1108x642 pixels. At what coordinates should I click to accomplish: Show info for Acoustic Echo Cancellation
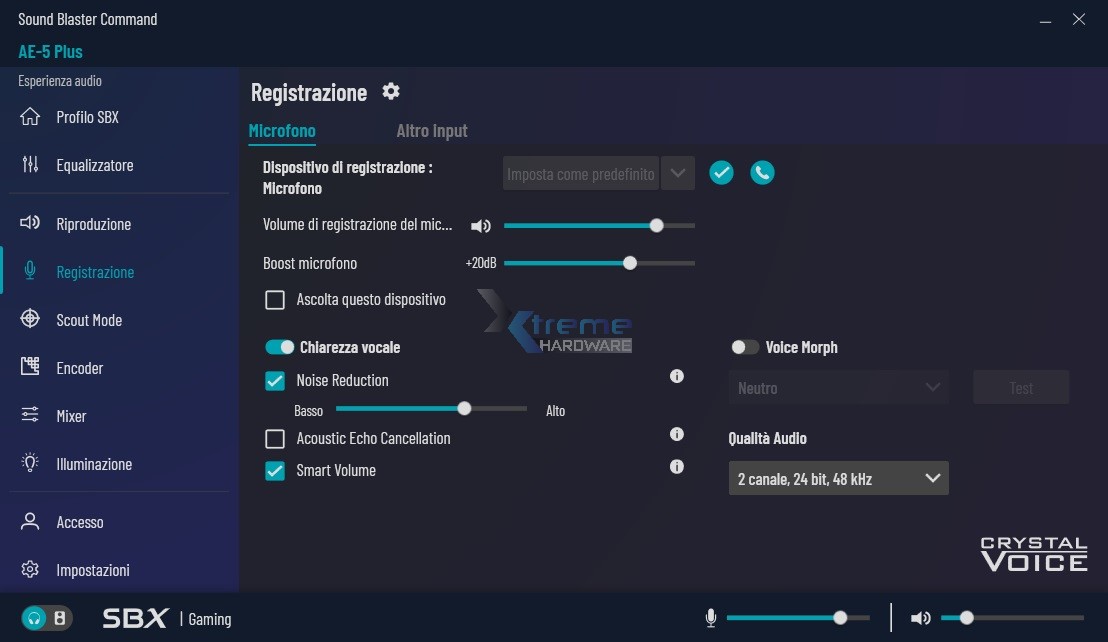[677, 435]
